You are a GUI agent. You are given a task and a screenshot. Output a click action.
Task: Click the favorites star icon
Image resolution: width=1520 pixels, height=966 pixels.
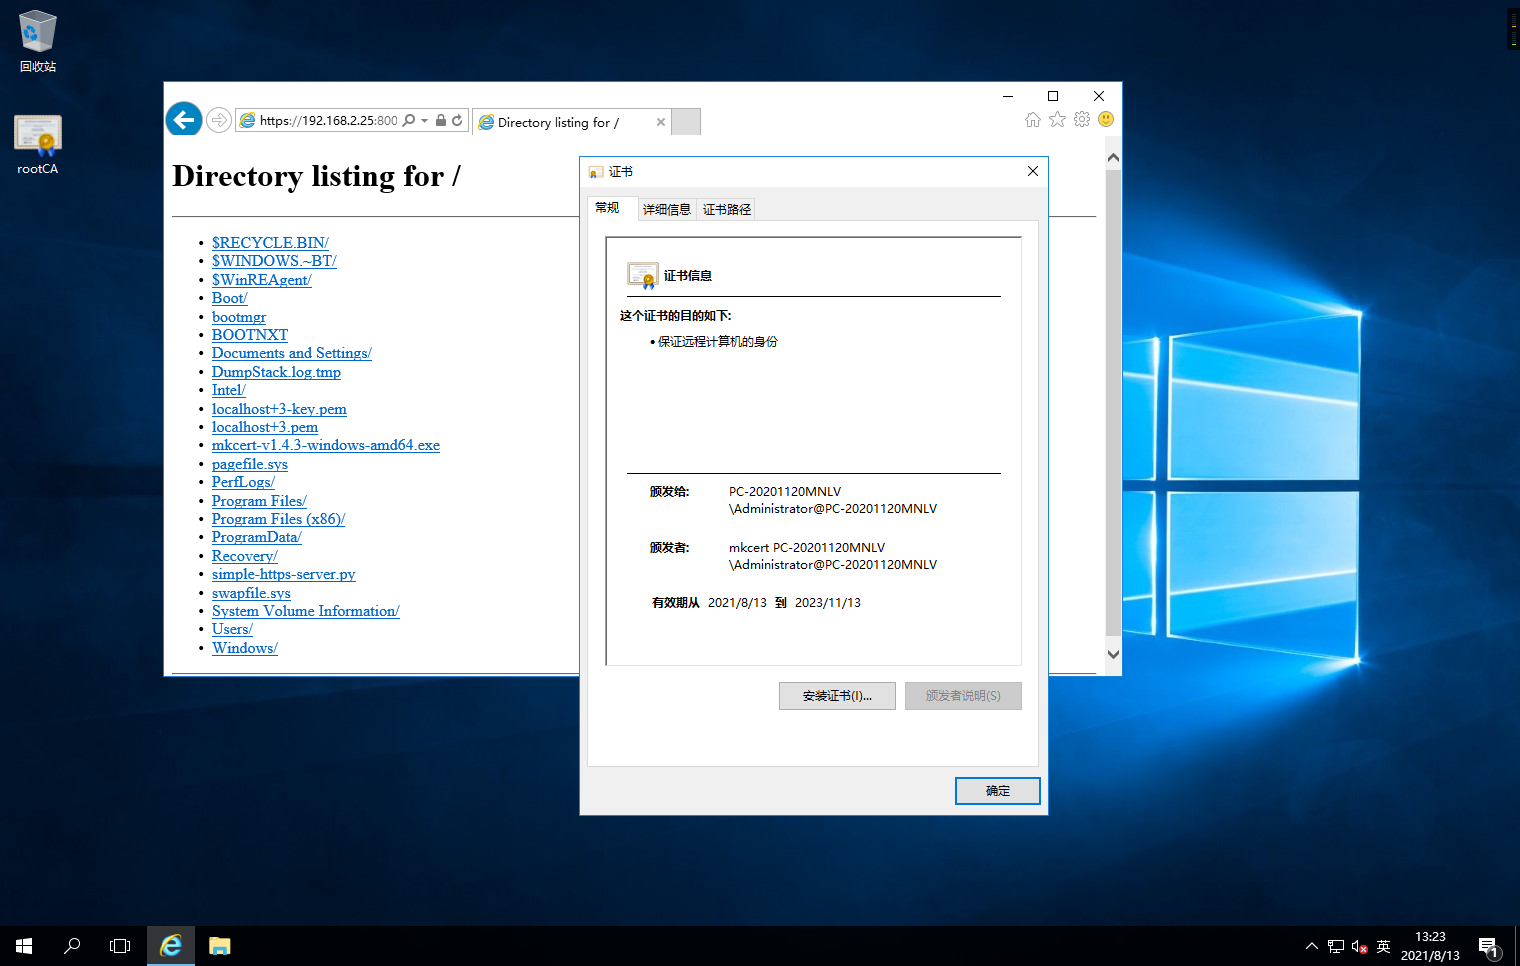point(1057,119)
